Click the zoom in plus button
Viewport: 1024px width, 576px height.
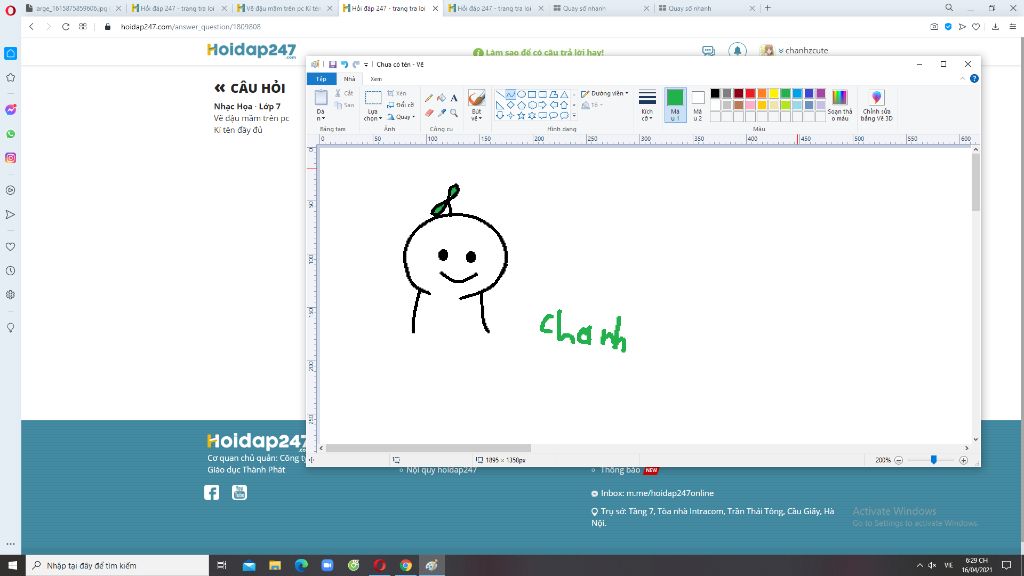(963, 460)
